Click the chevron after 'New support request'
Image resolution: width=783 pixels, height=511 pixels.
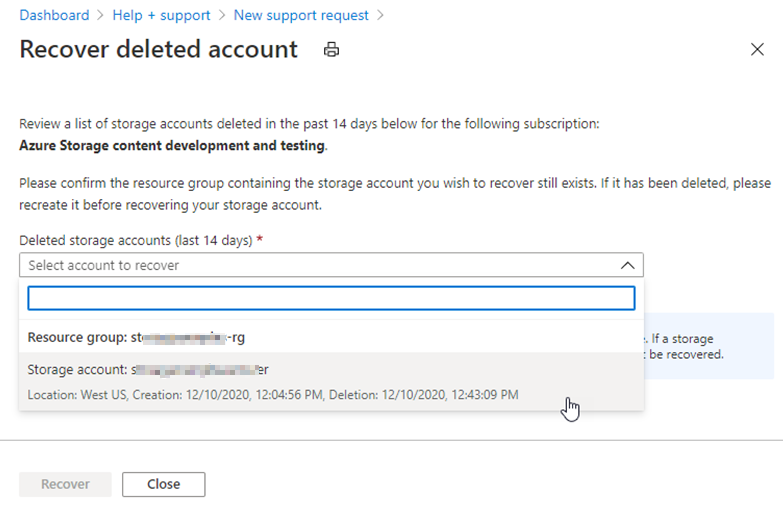380,16
